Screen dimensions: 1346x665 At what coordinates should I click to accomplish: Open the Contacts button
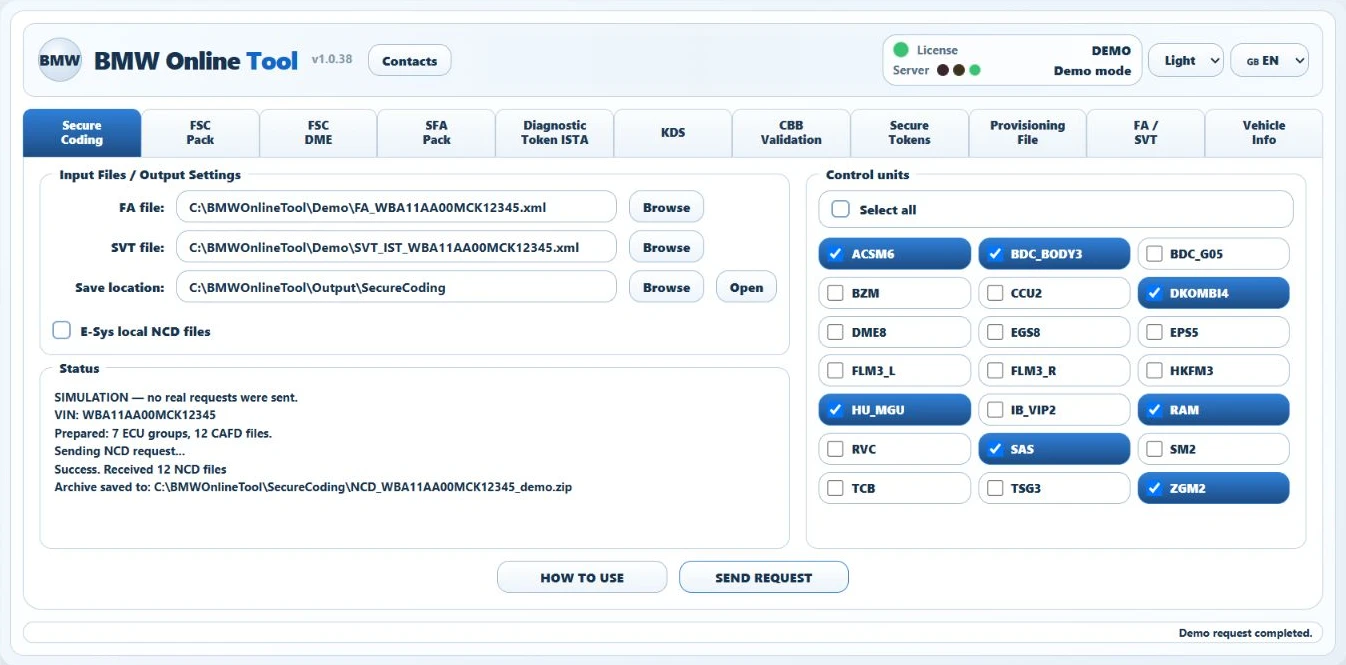[410, 61]
